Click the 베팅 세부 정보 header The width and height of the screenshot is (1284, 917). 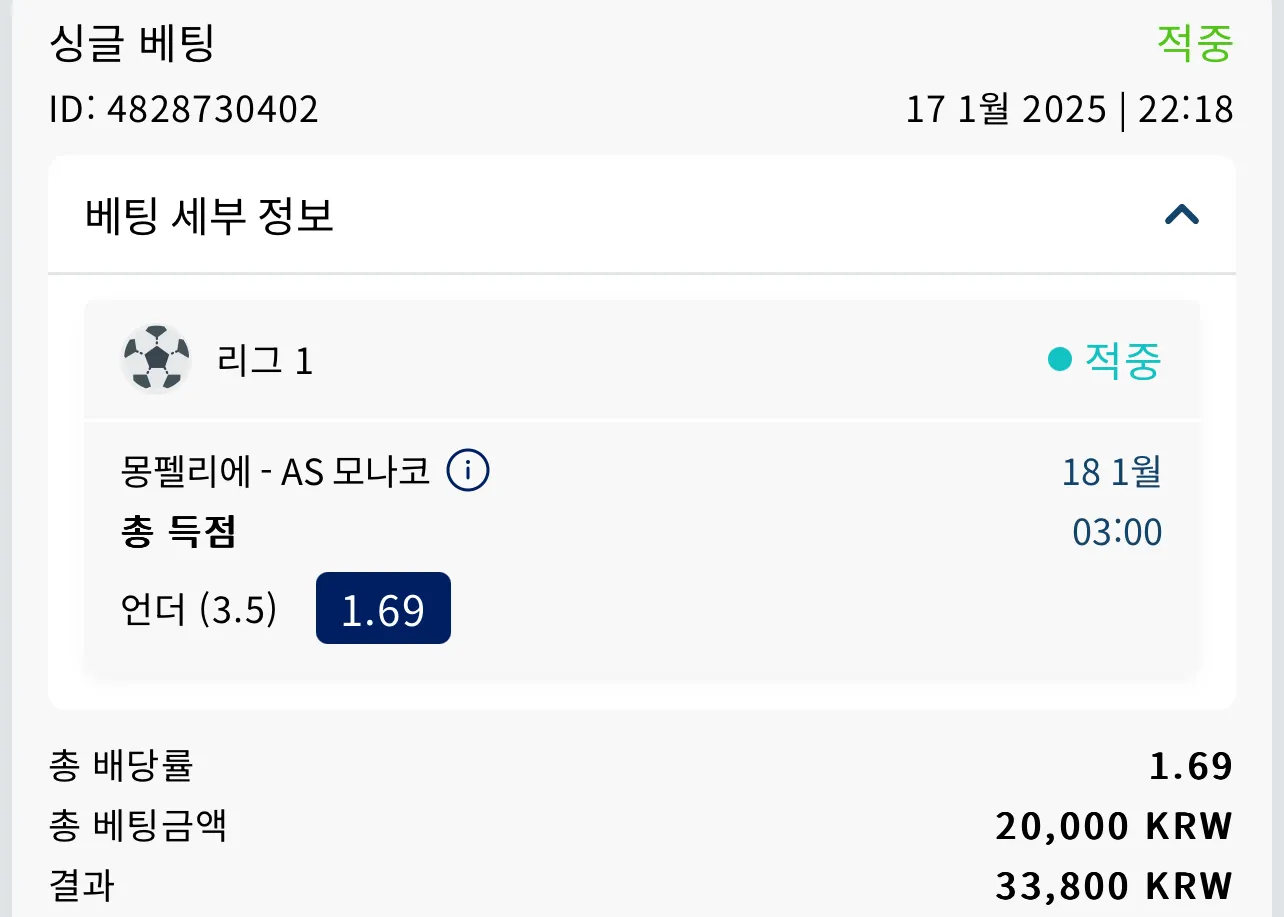point(642,215)
